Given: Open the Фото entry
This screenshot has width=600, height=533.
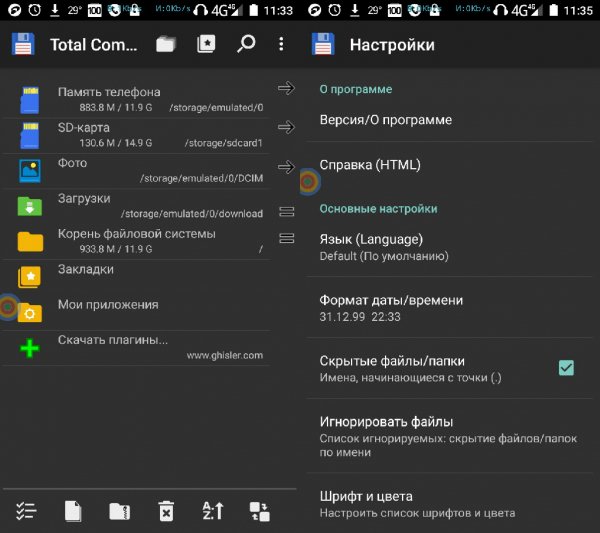Looking at the screenshot, I should [137, 171].
